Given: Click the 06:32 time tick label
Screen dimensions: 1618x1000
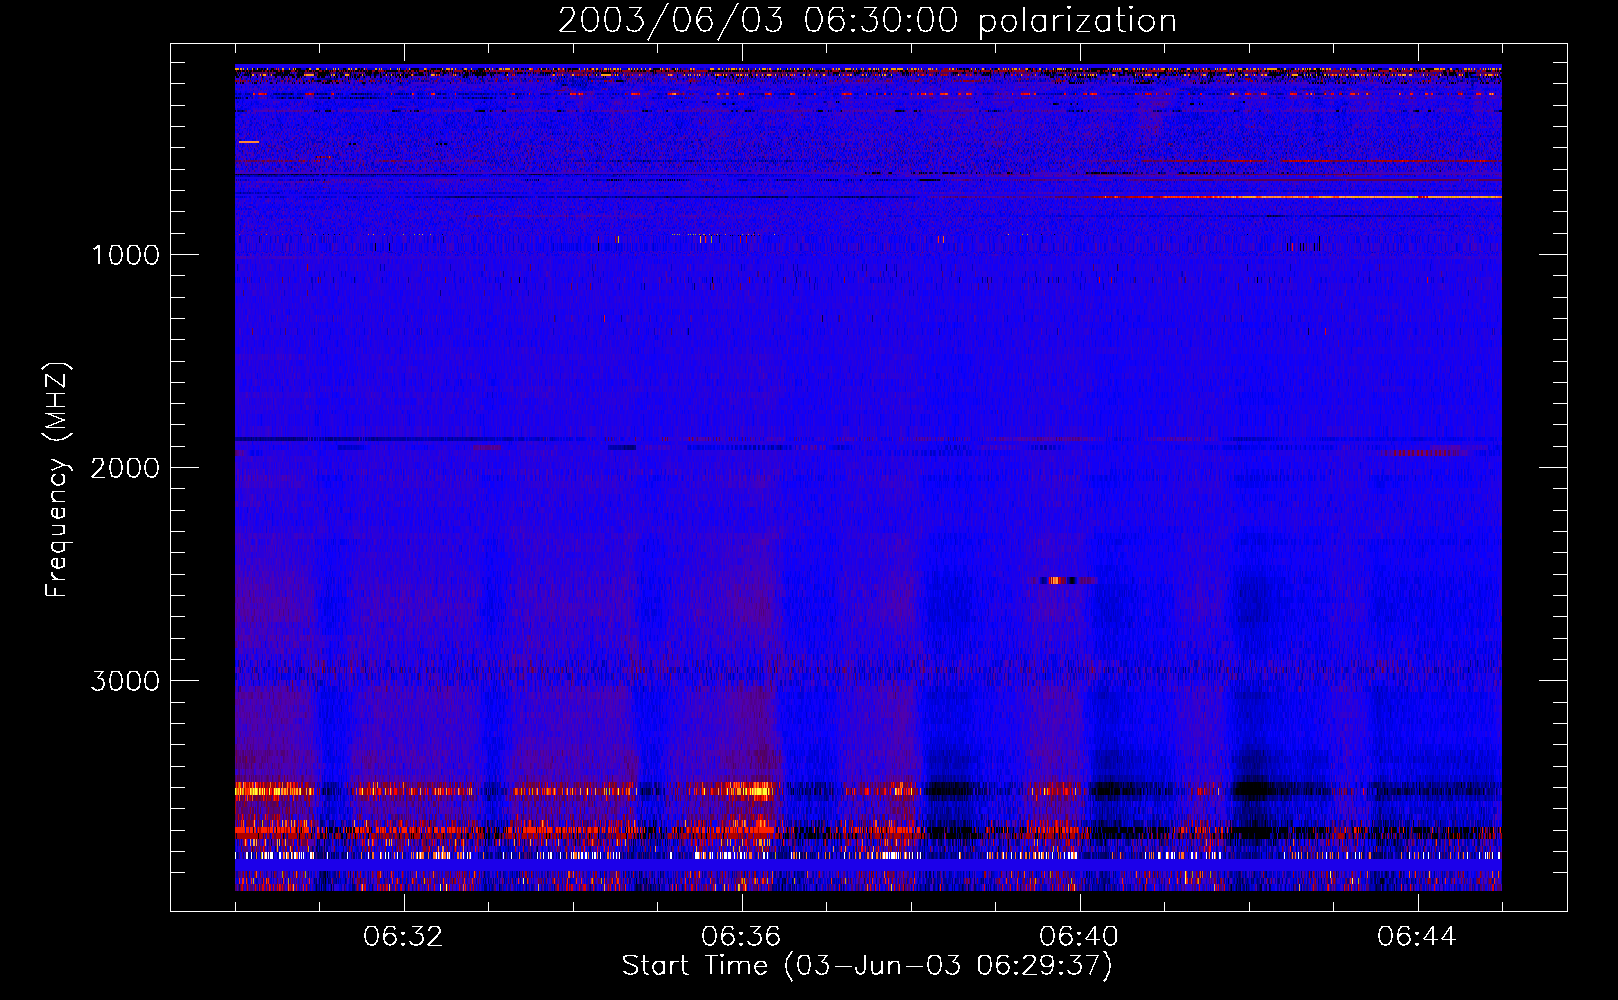Looking at the screenshot, I should (403, 937).
